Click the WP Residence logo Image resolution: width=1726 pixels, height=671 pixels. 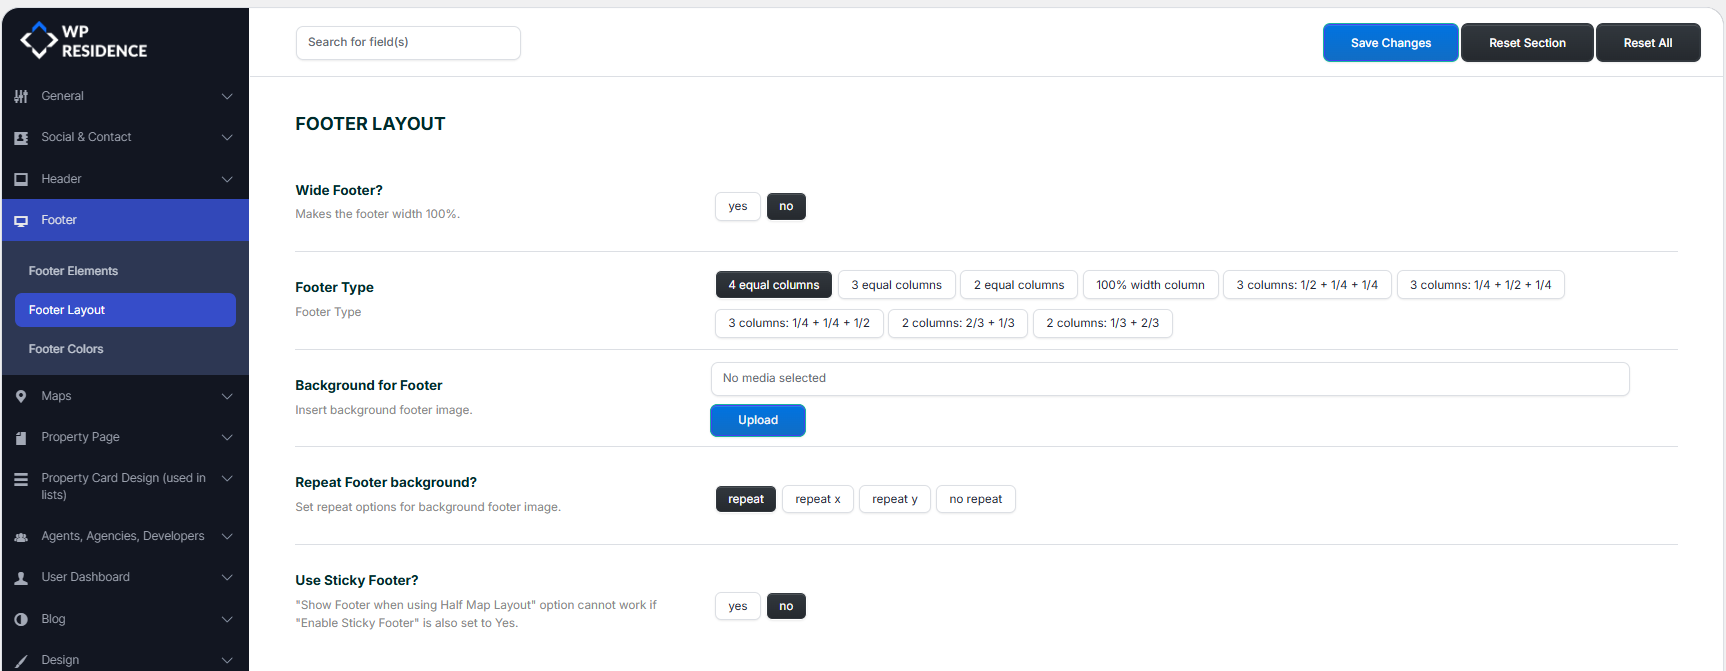point(84,41)
